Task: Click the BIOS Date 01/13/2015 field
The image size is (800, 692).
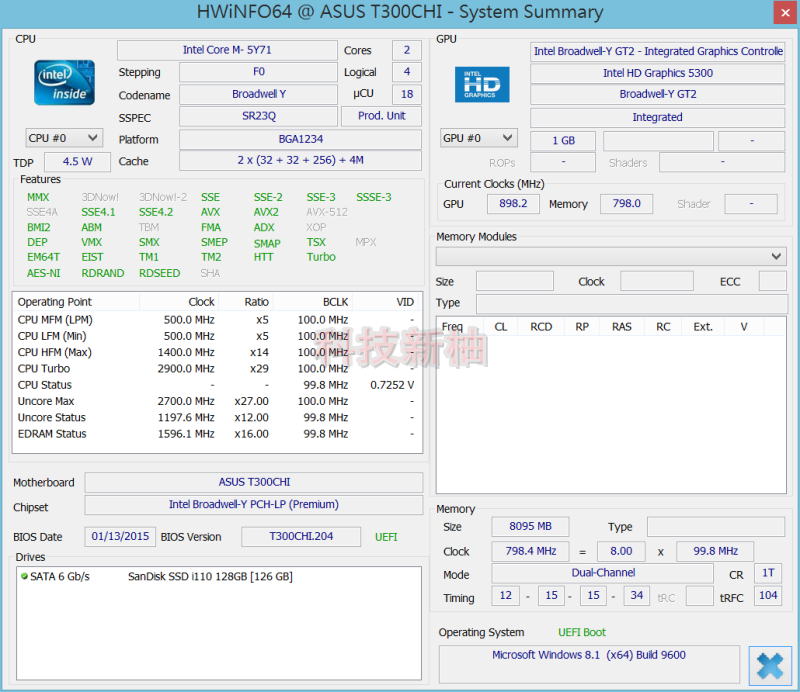Action: (120, 537)
